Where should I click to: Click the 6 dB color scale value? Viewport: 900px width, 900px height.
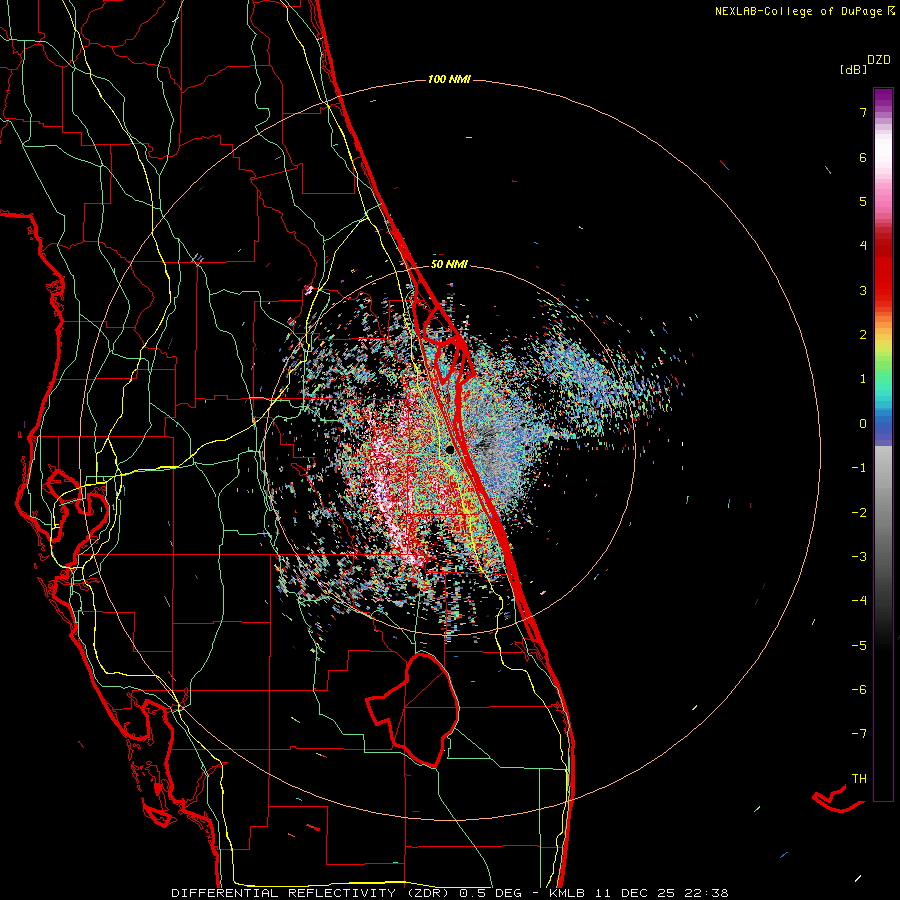[x=863, y=157]
